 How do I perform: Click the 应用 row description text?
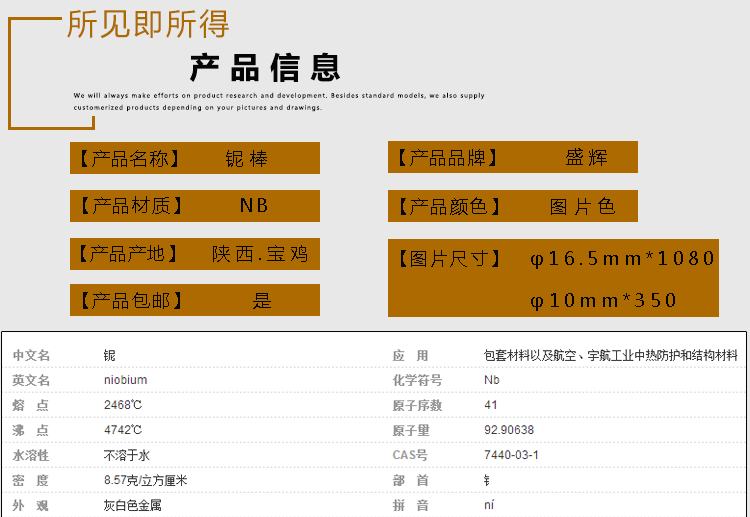pyautogui.click(x=610, y=355)
